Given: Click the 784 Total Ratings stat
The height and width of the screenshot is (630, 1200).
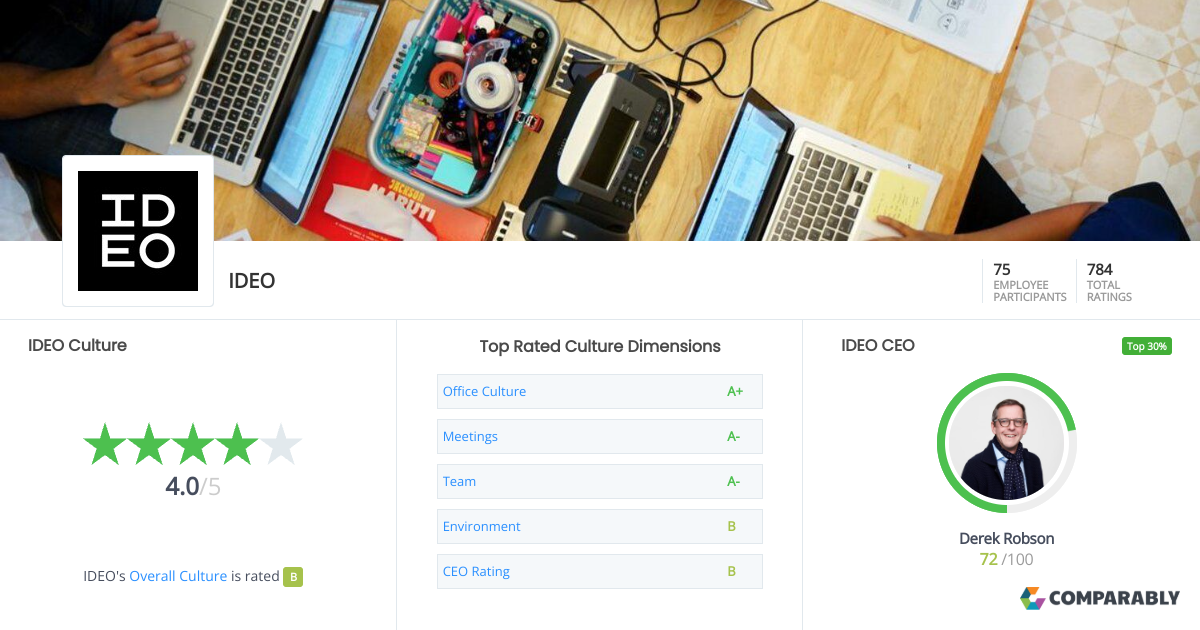Looking at the screenshot, I should (x=1110, y=282).
